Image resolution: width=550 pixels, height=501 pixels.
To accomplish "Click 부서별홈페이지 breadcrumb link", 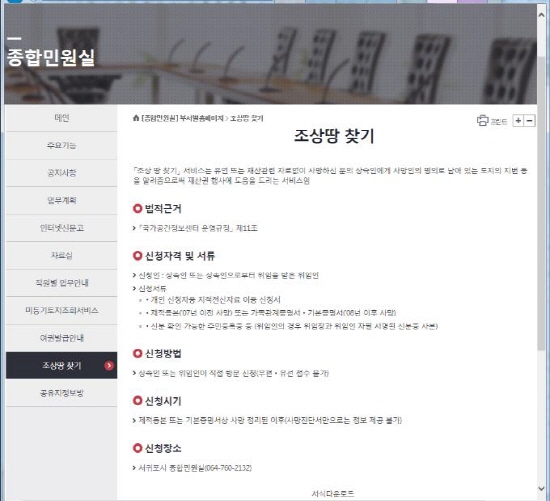I will click(x=201, y=118).
